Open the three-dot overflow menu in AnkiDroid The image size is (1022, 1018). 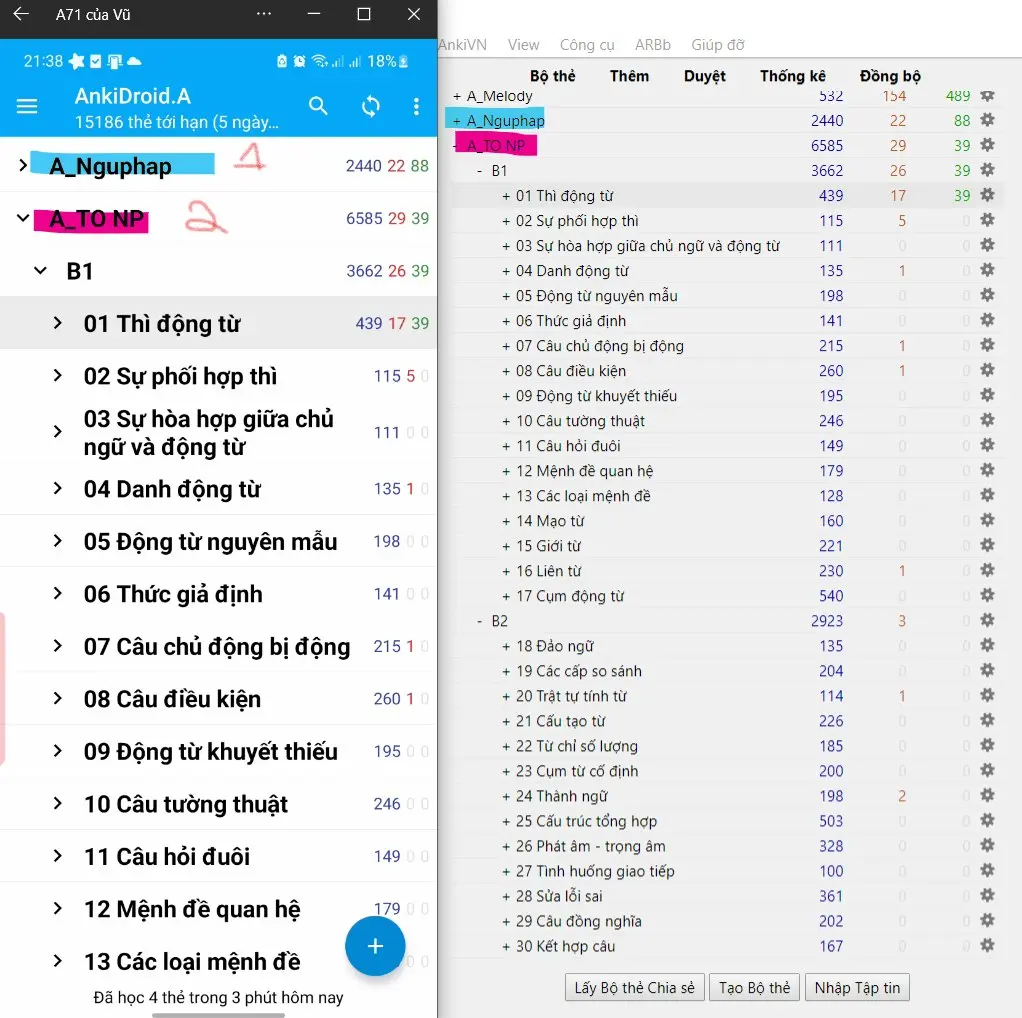[416, 107]
